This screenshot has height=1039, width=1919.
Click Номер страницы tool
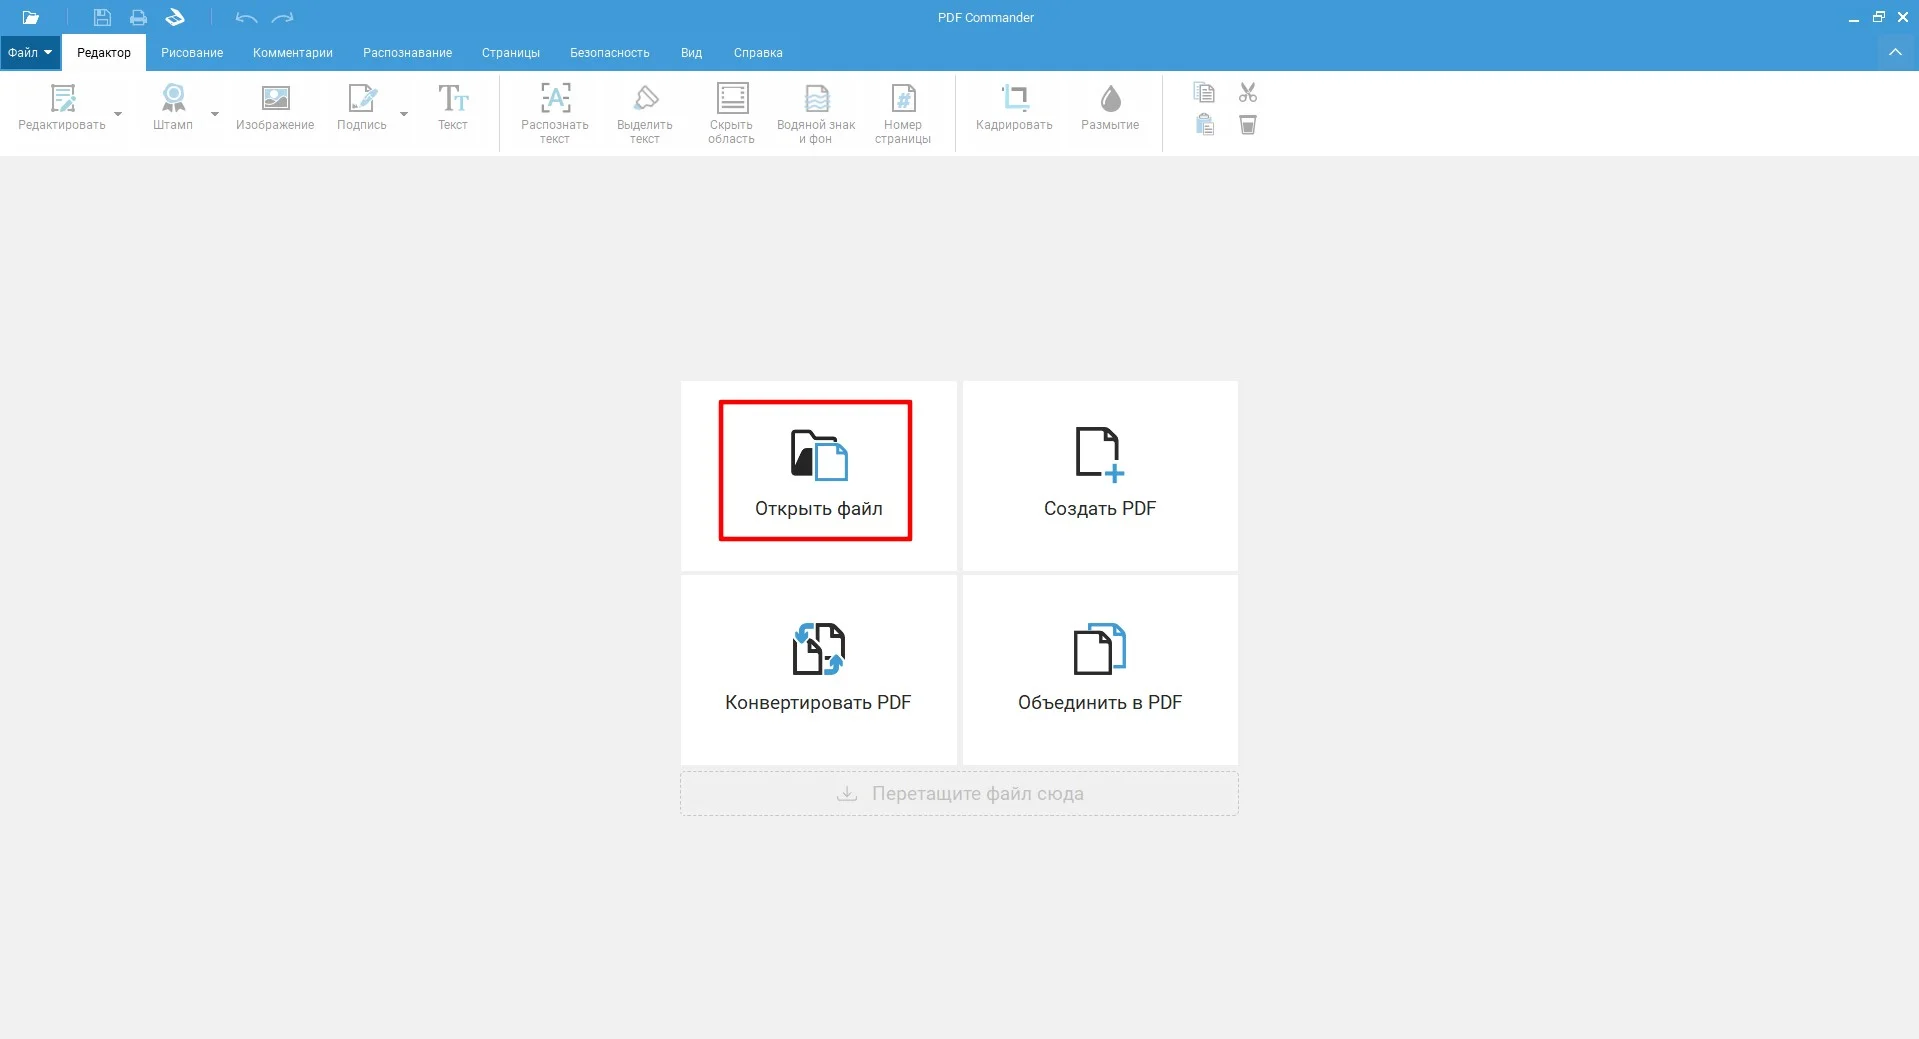click(903, 113)
